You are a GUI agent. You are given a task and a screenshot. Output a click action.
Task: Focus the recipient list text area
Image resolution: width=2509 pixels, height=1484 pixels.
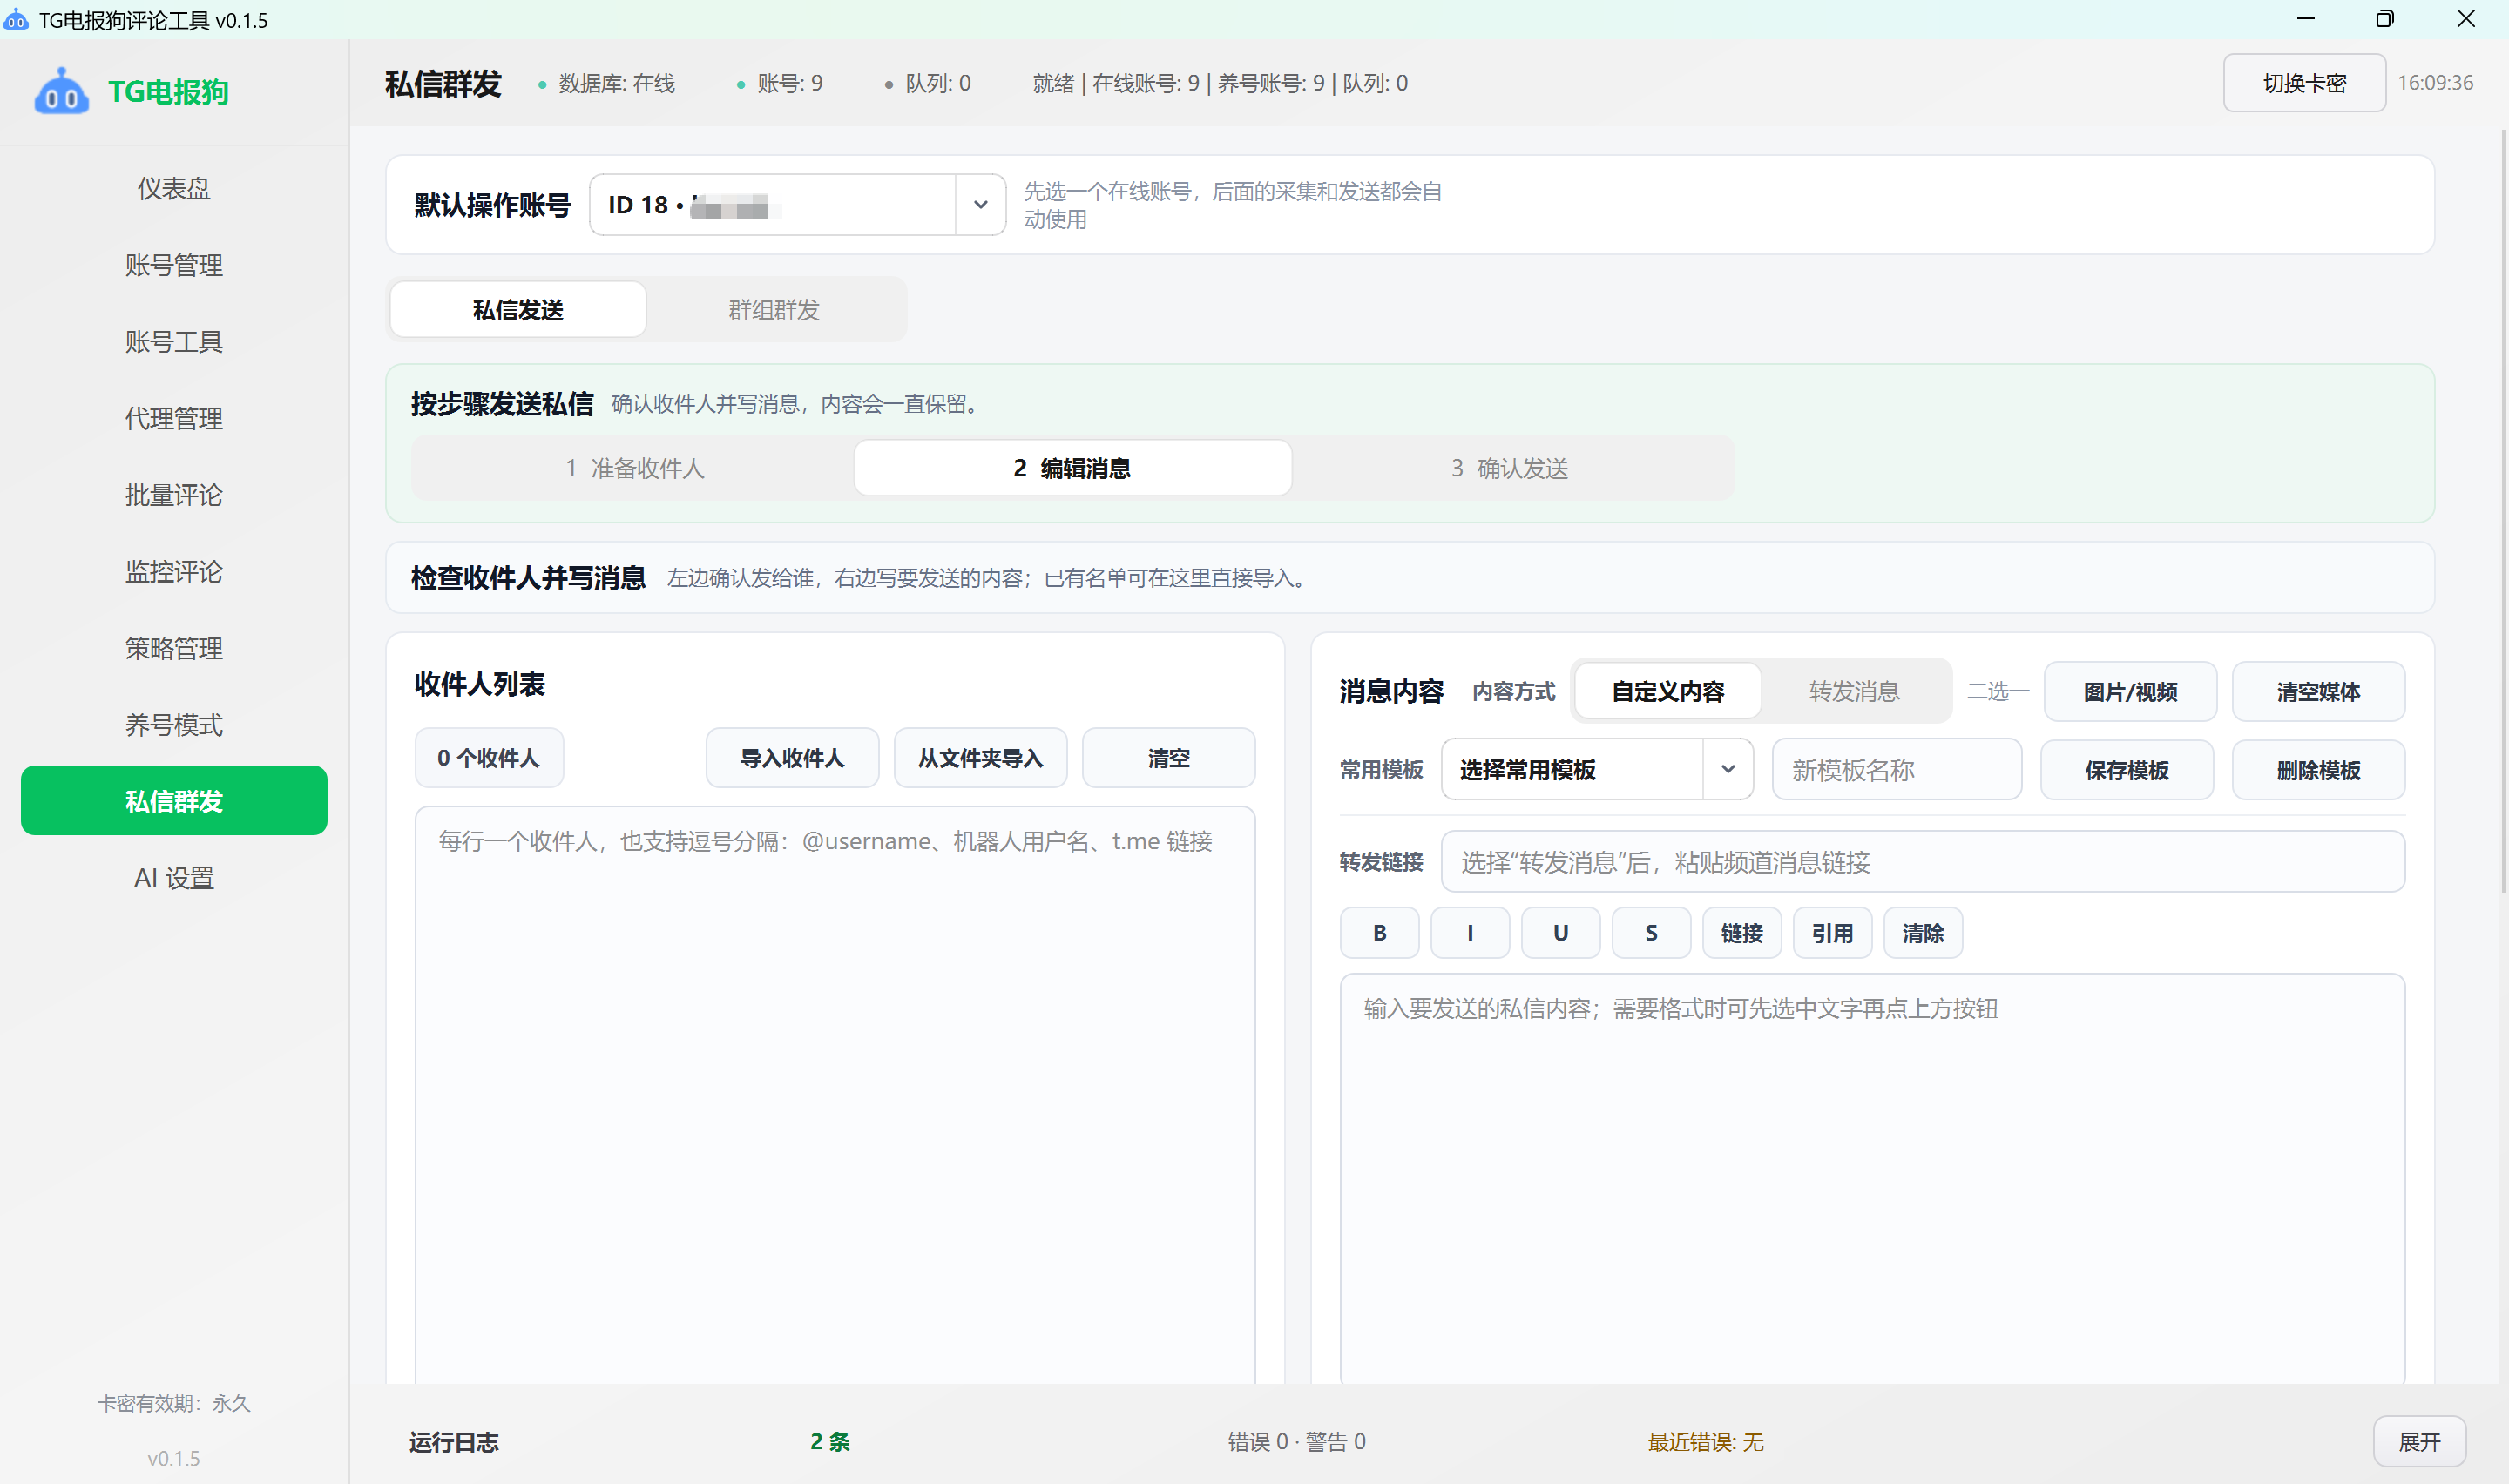(835, 1095)
